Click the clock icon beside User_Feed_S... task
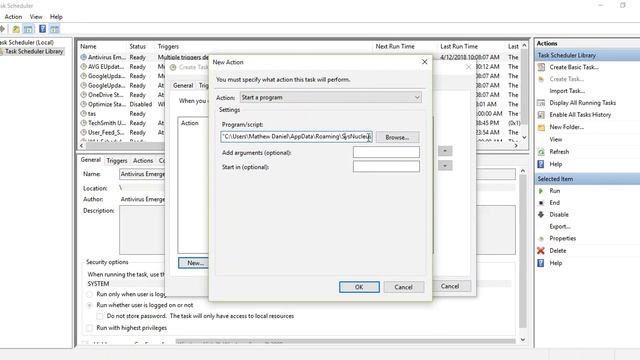Screen dimensions: 640x360 pos(83,132)
